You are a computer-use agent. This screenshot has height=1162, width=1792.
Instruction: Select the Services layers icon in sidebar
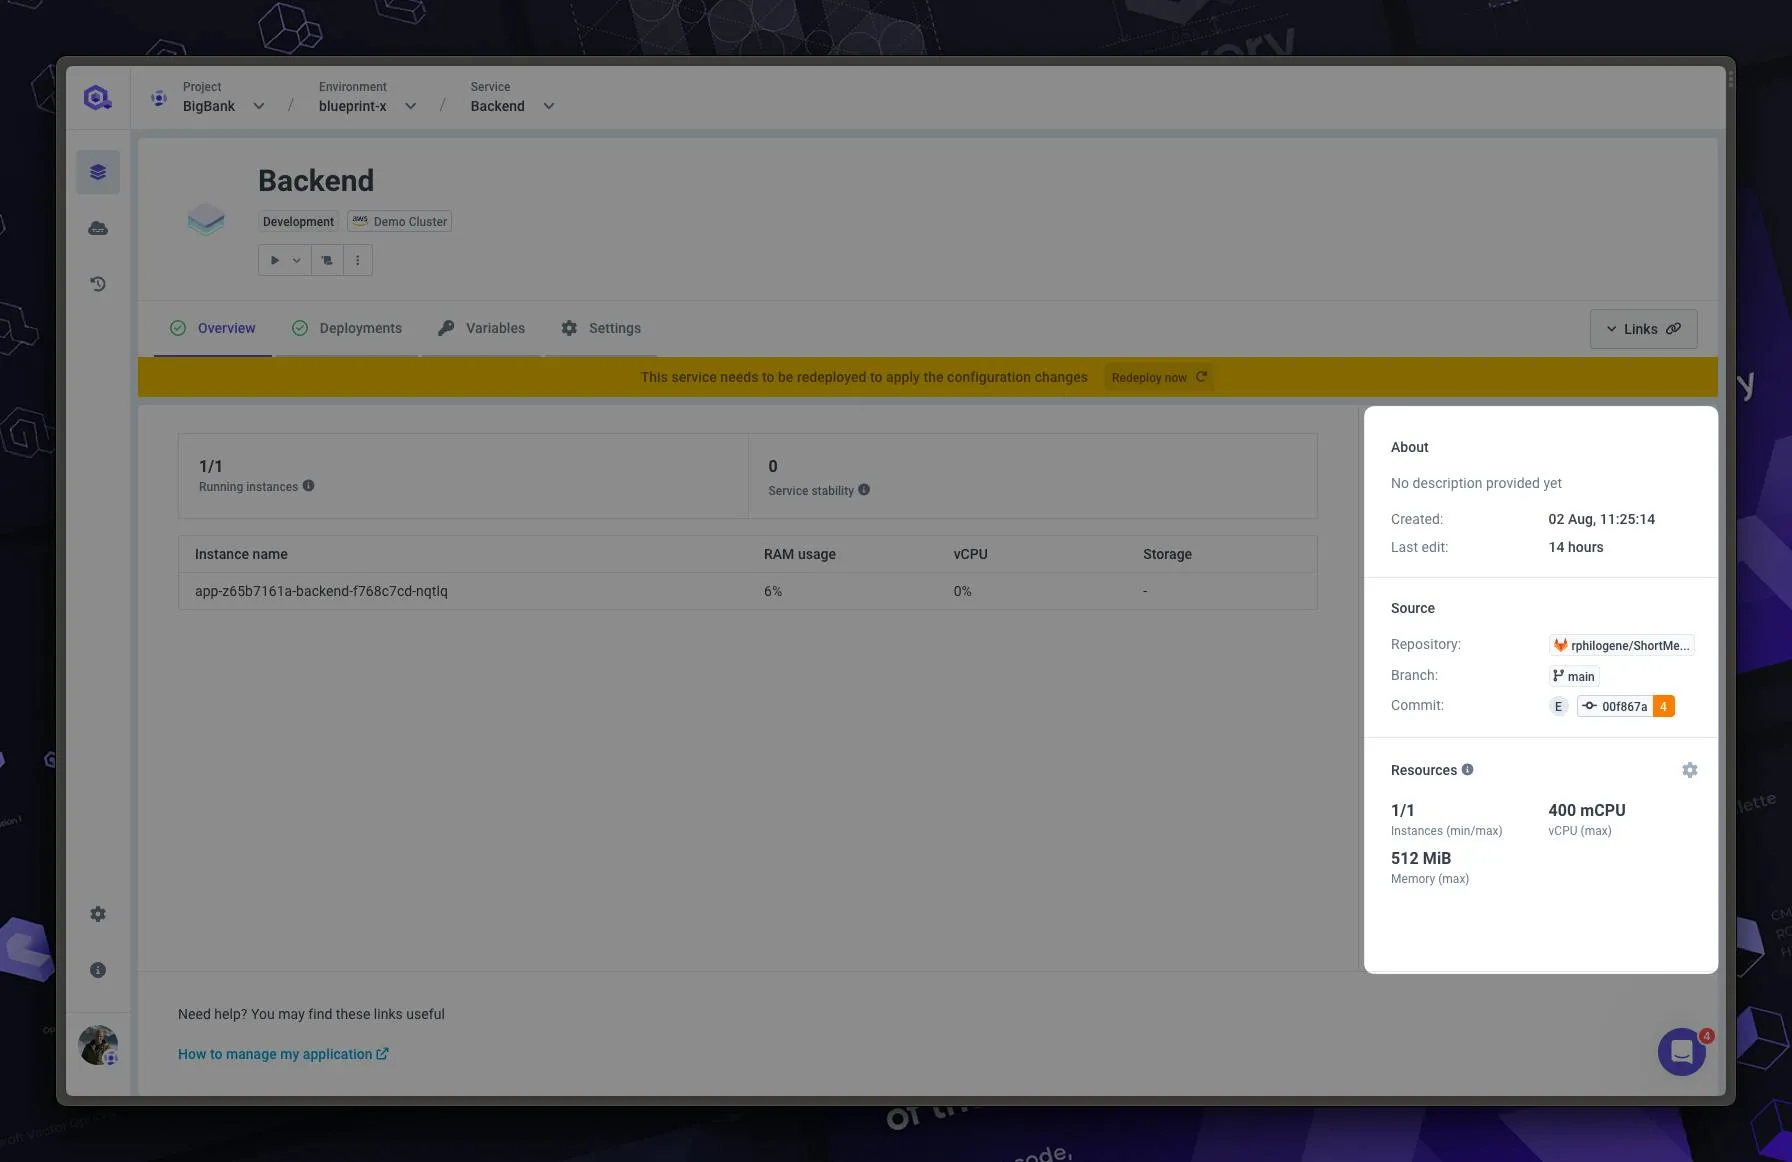click(97, 171)
